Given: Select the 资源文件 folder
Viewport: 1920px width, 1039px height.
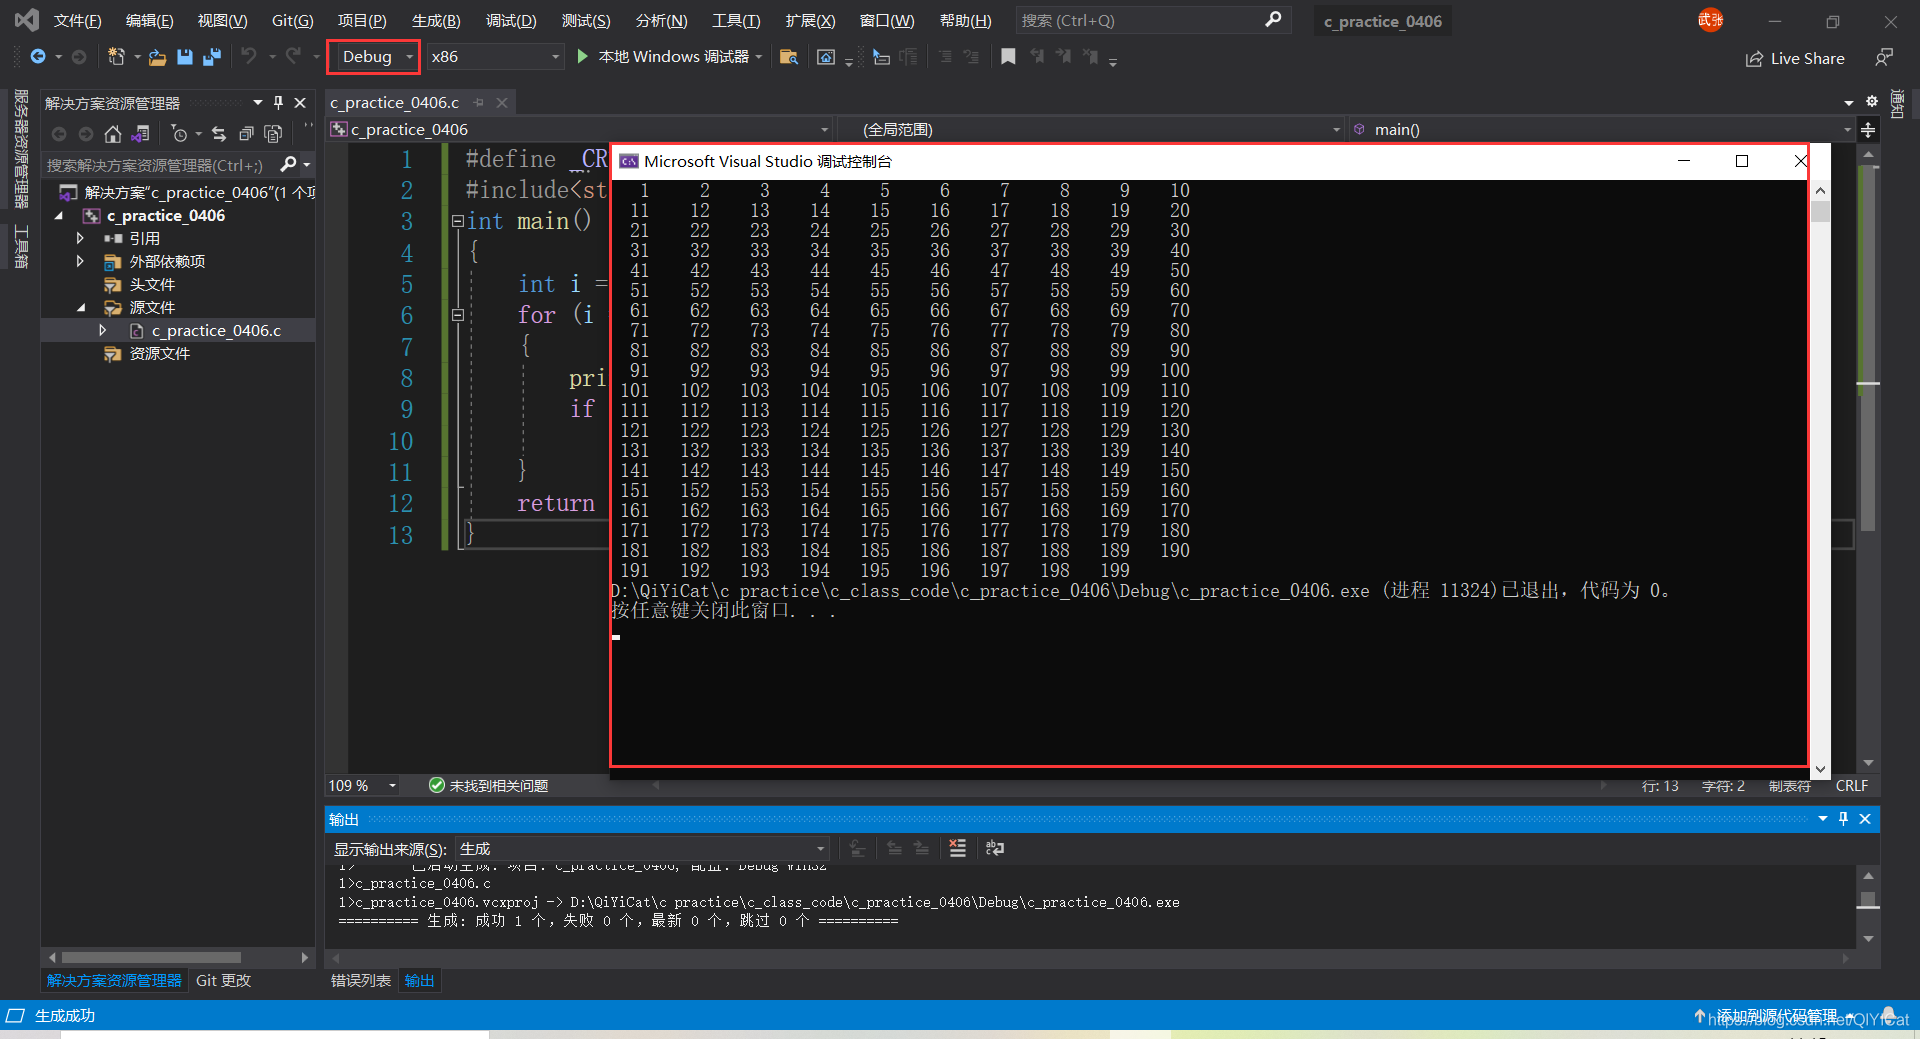Looking at the screenshot, I should [159, 354].
